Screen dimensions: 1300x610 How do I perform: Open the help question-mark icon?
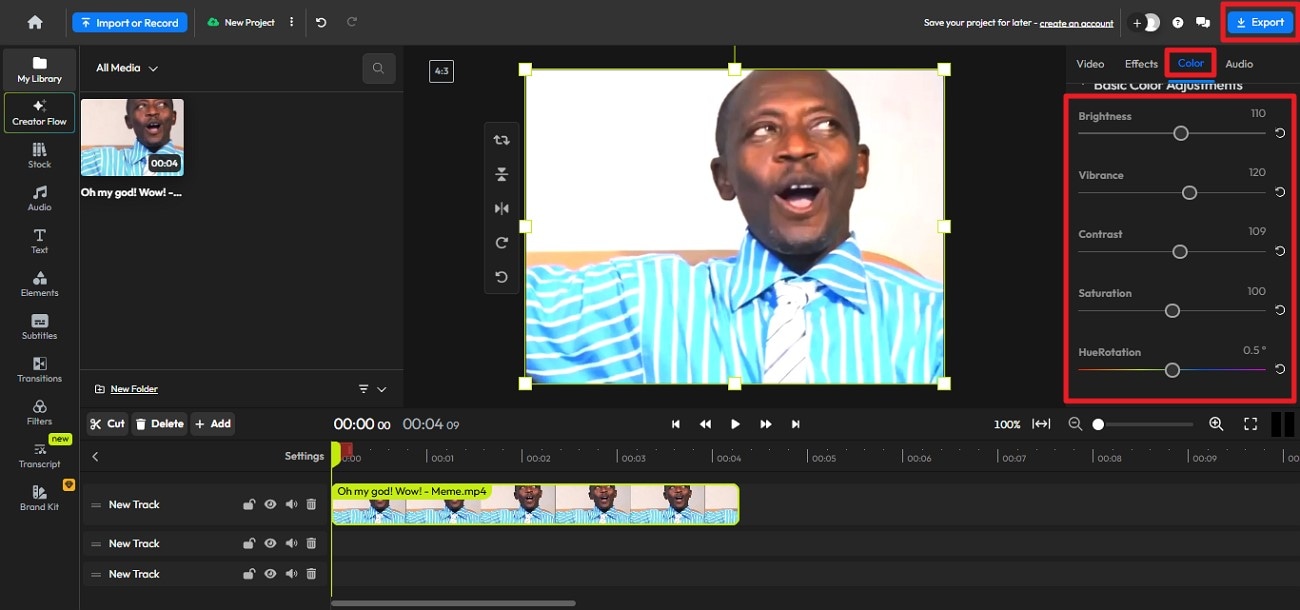(x=1178, y=22)
